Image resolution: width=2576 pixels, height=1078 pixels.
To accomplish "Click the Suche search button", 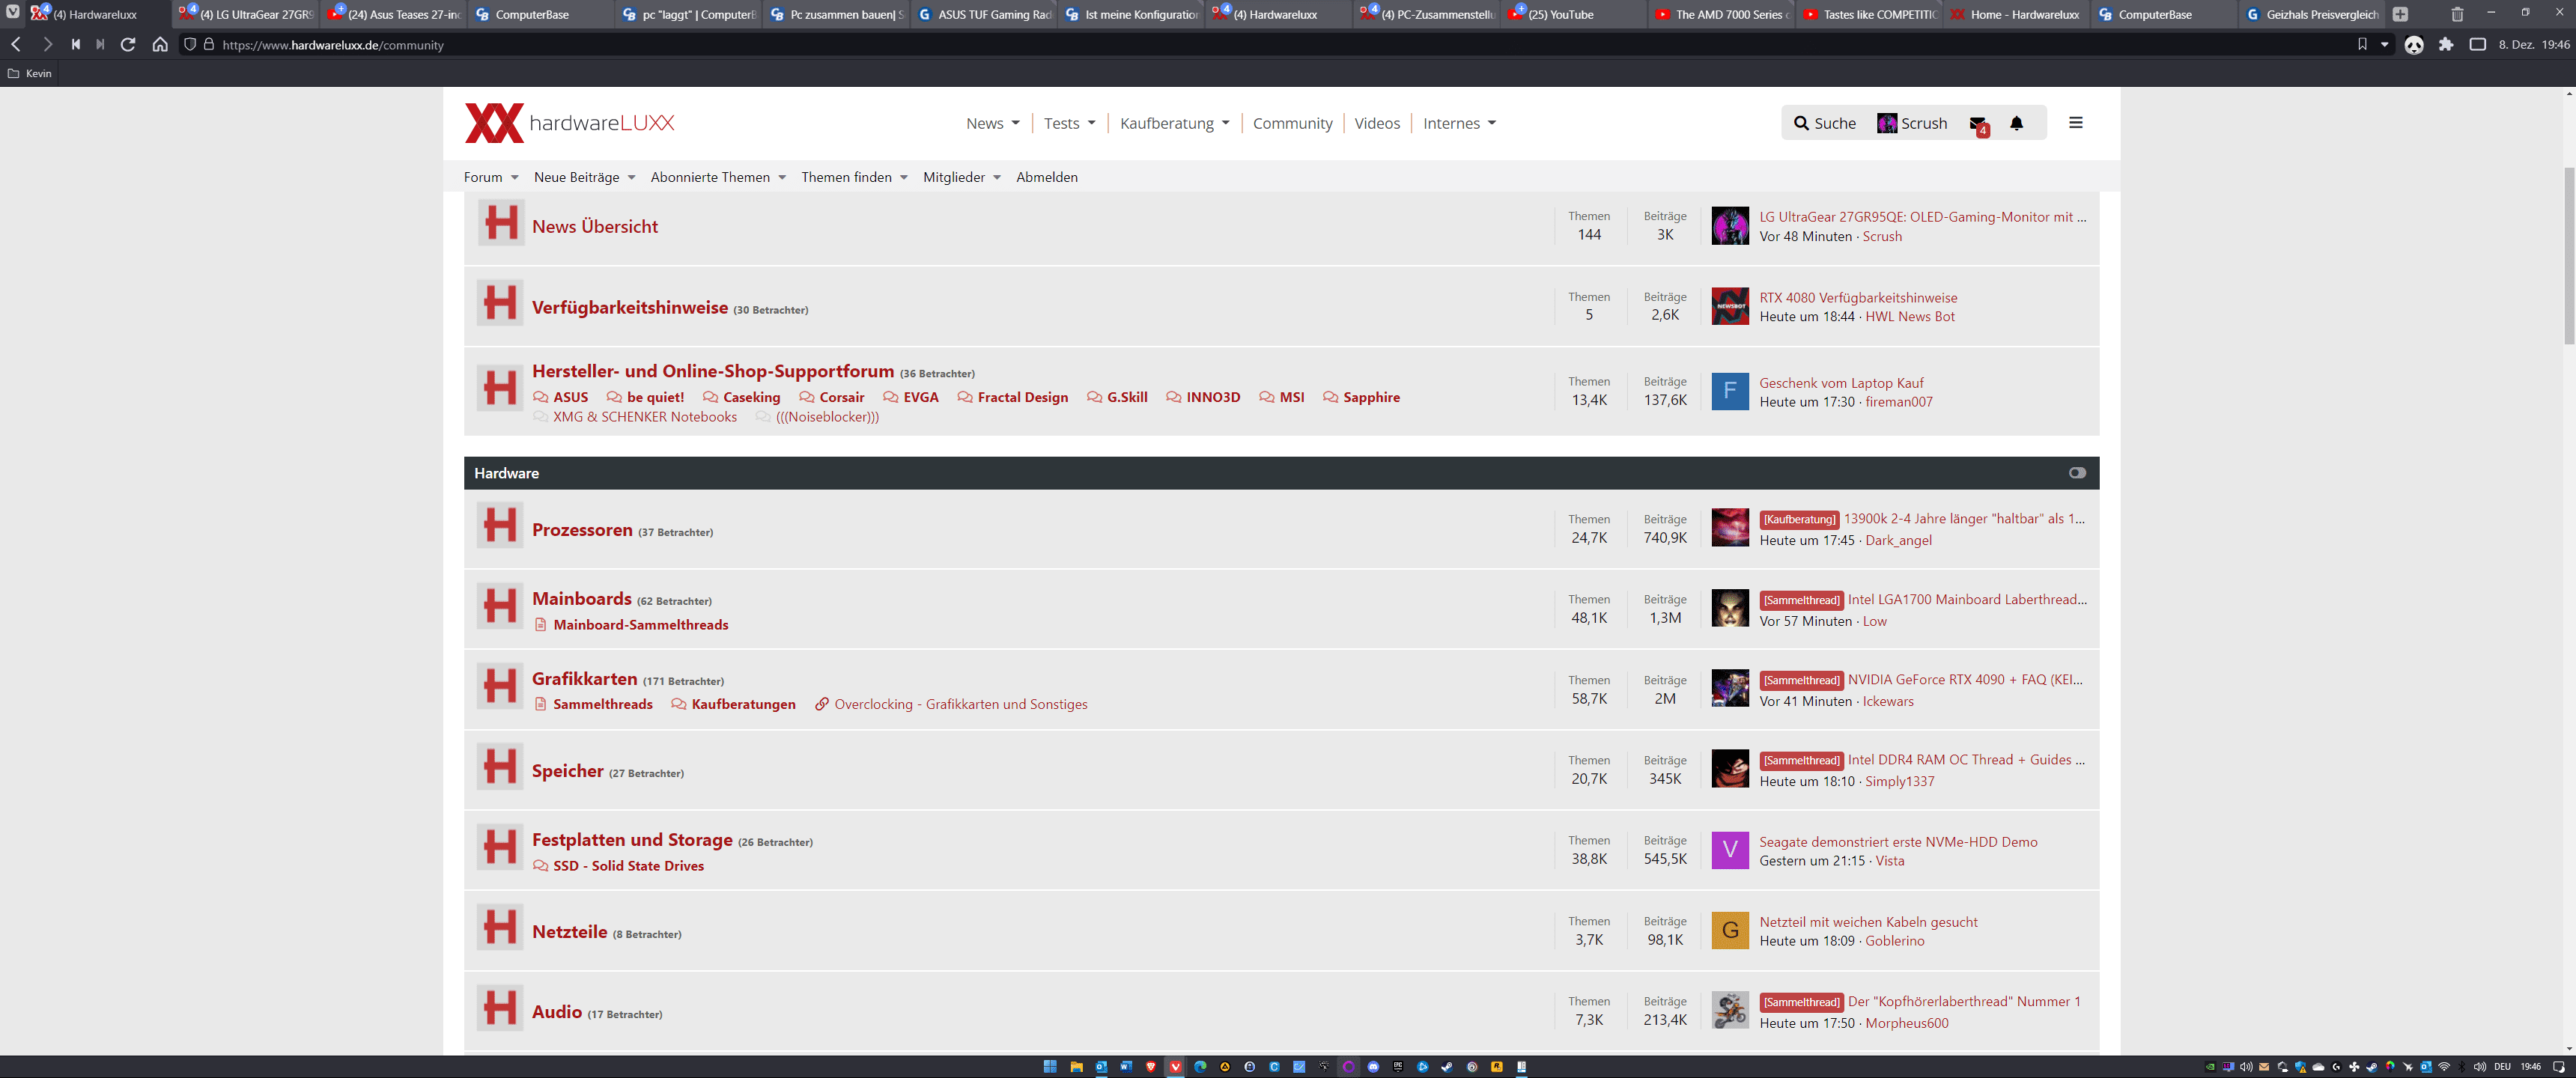I will pos(1824,123).
